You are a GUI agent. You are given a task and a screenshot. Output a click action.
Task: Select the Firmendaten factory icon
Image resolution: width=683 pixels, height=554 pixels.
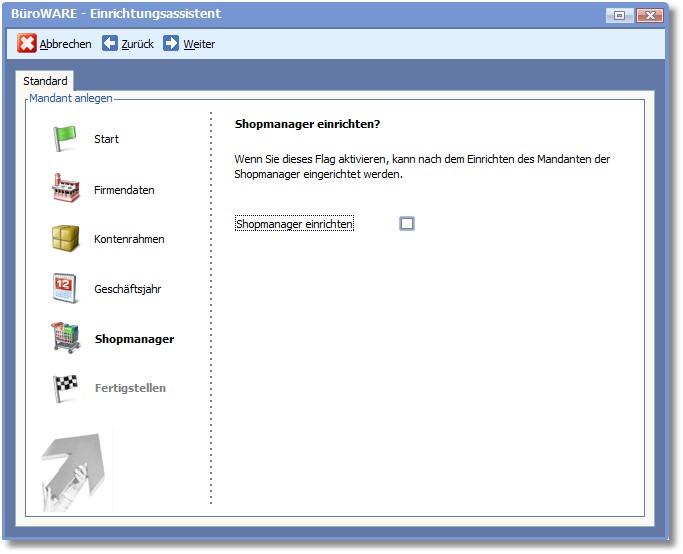click(65, 189)
